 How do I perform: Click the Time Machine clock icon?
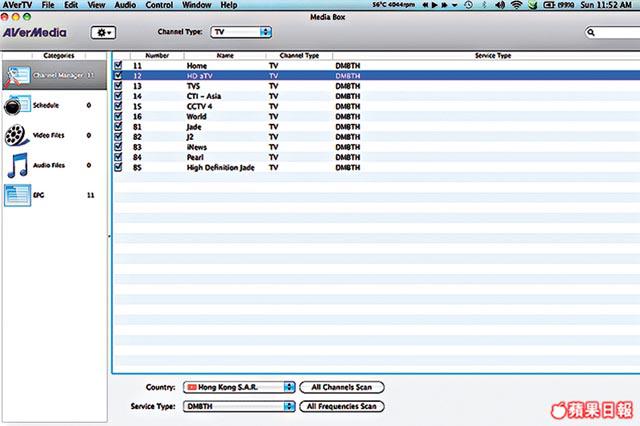(469, 5)
